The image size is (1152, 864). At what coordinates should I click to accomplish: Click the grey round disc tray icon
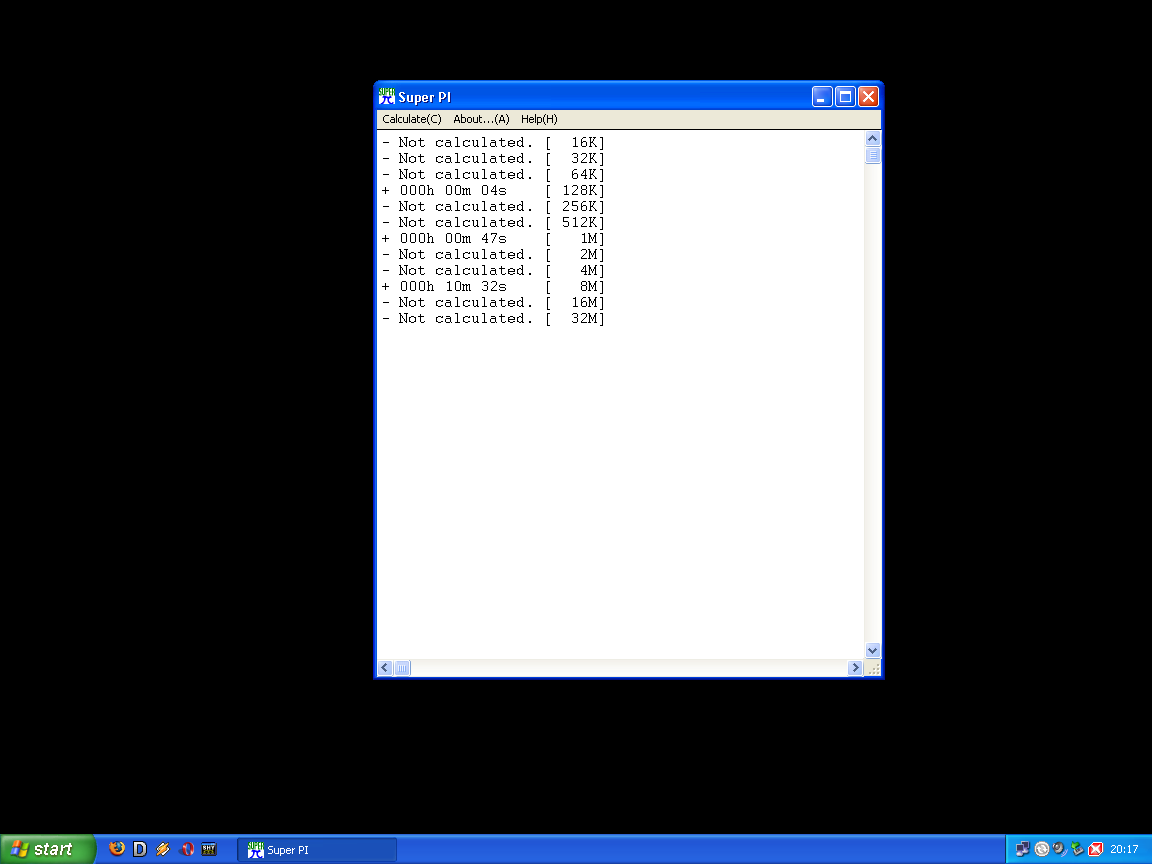pos(1041,849)
